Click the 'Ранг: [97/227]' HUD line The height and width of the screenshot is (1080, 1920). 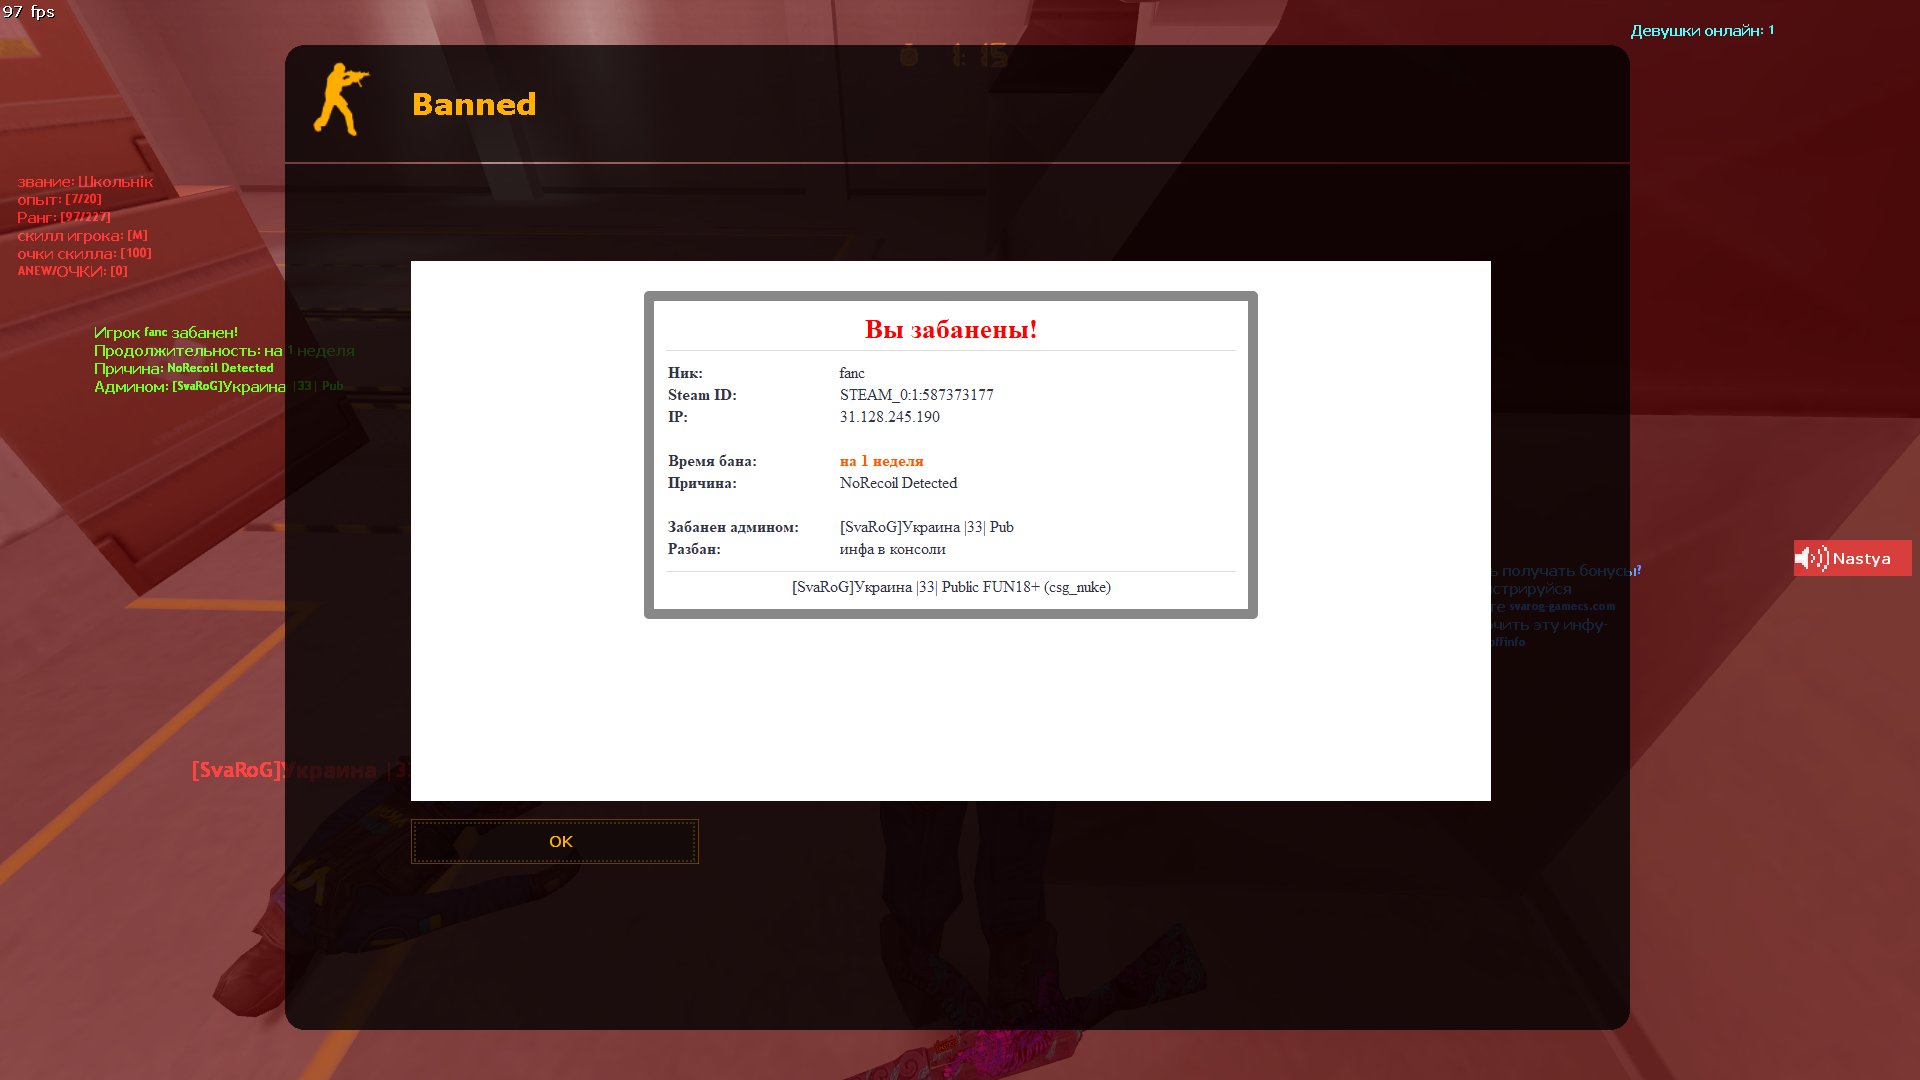[64, 218]
